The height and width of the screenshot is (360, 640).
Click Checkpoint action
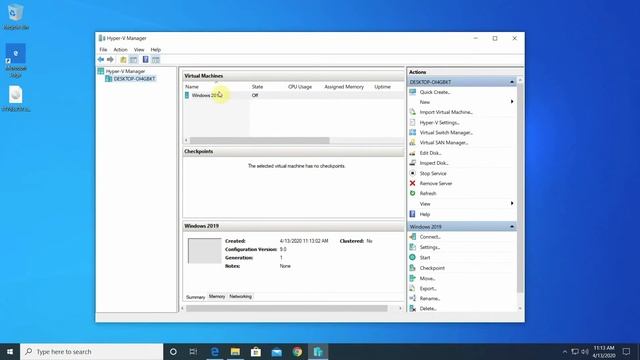tap(432, 268)
